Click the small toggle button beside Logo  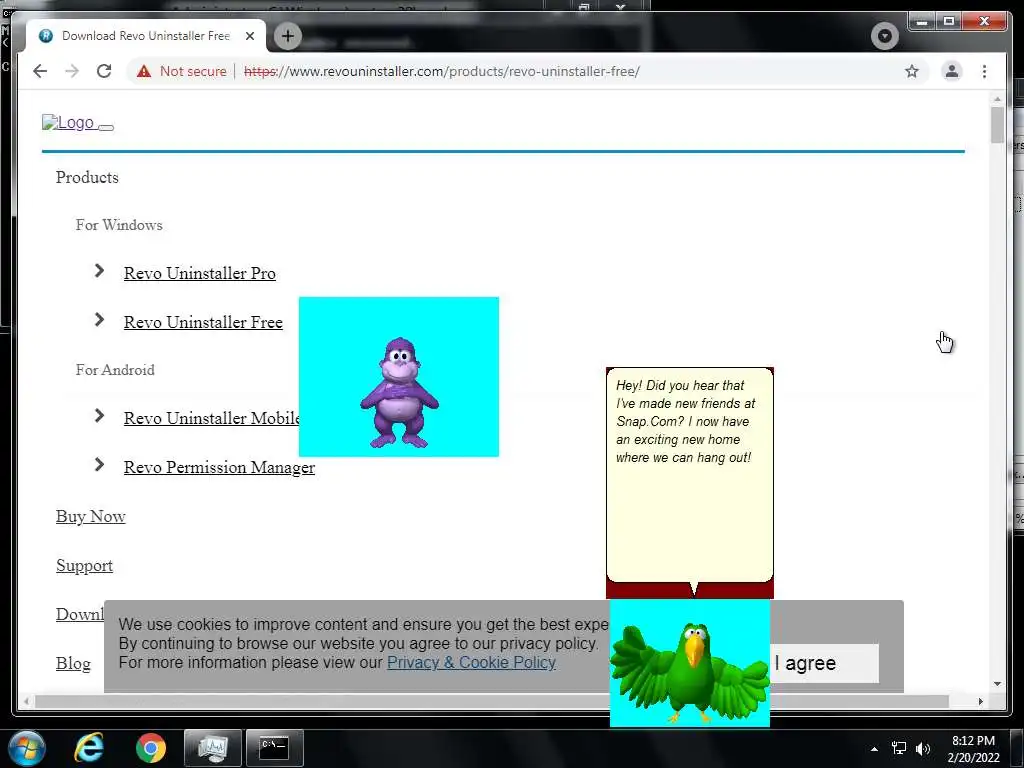click(x=106, y=127)
